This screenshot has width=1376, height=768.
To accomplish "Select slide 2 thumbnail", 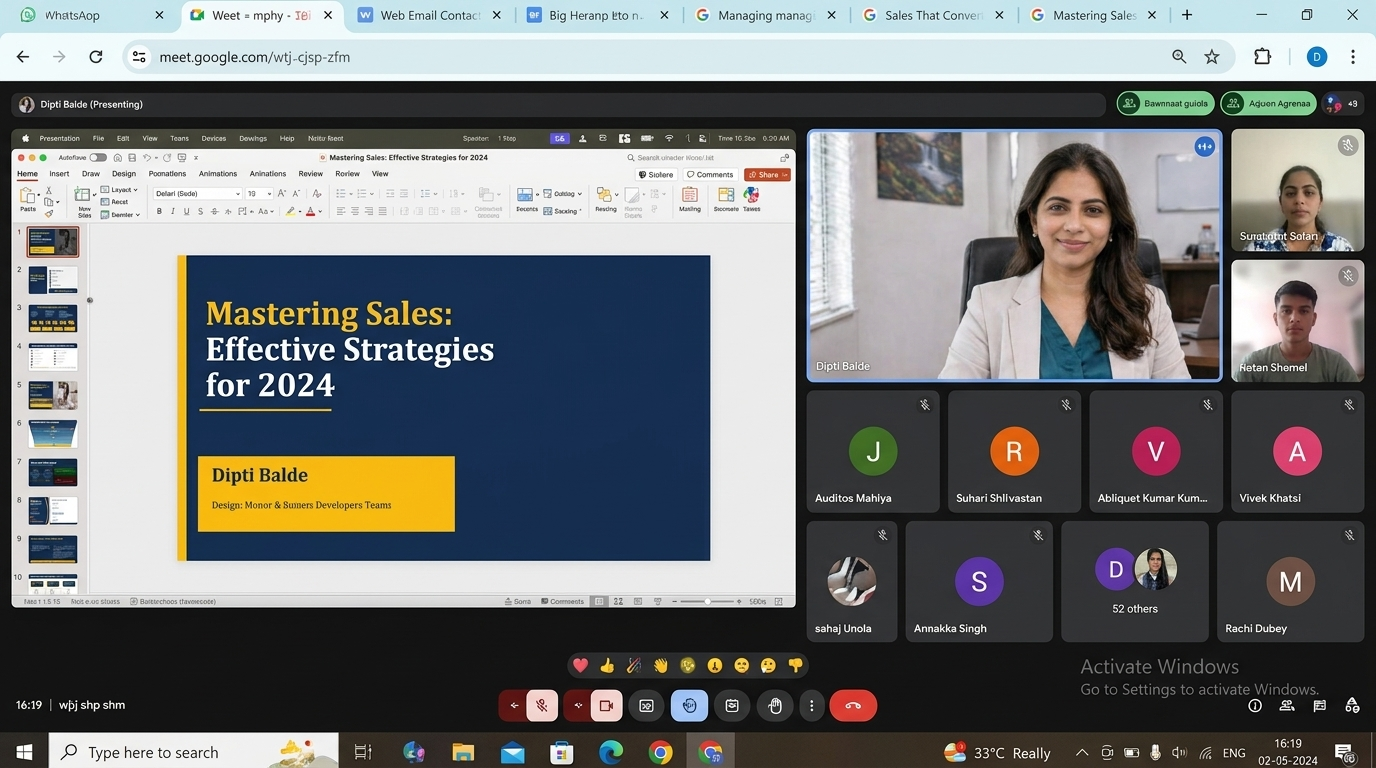I will click(53, 280).
